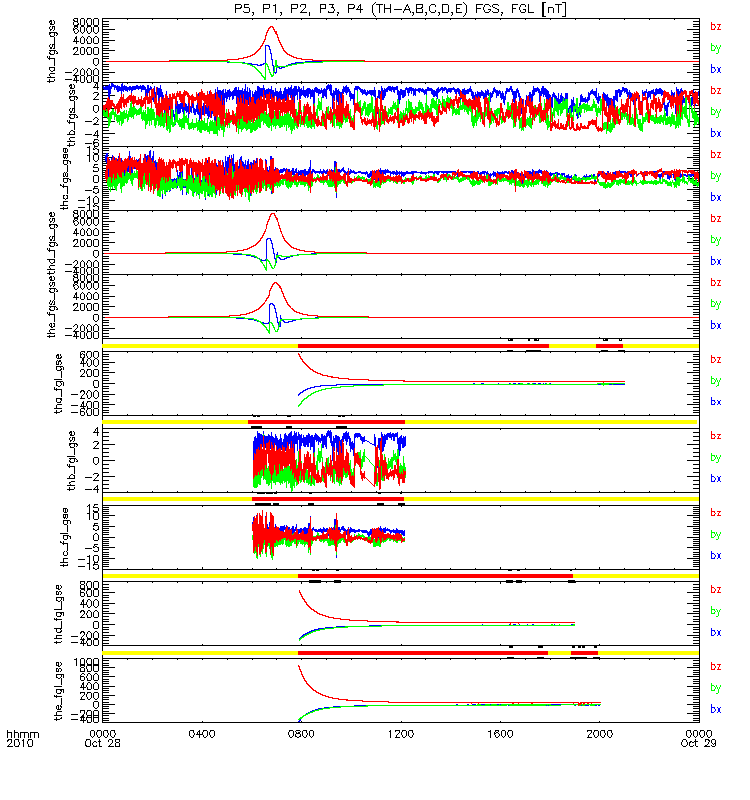Click the green by legend in thb_fgs_gse panel
Screen dimensions: 750x800
(716, 112)
